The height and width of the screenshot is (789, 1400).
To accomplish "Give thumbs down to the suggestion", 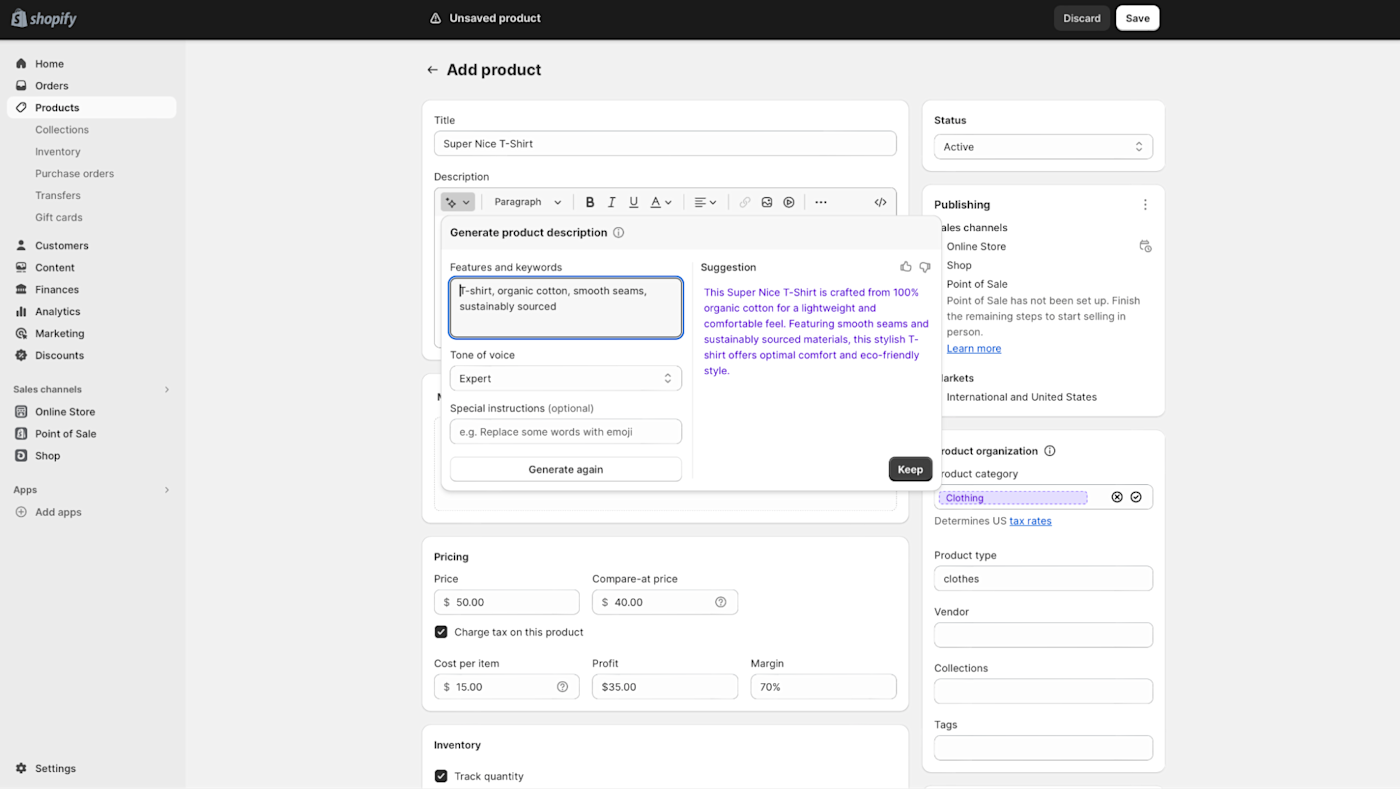I will pos(925,267).
